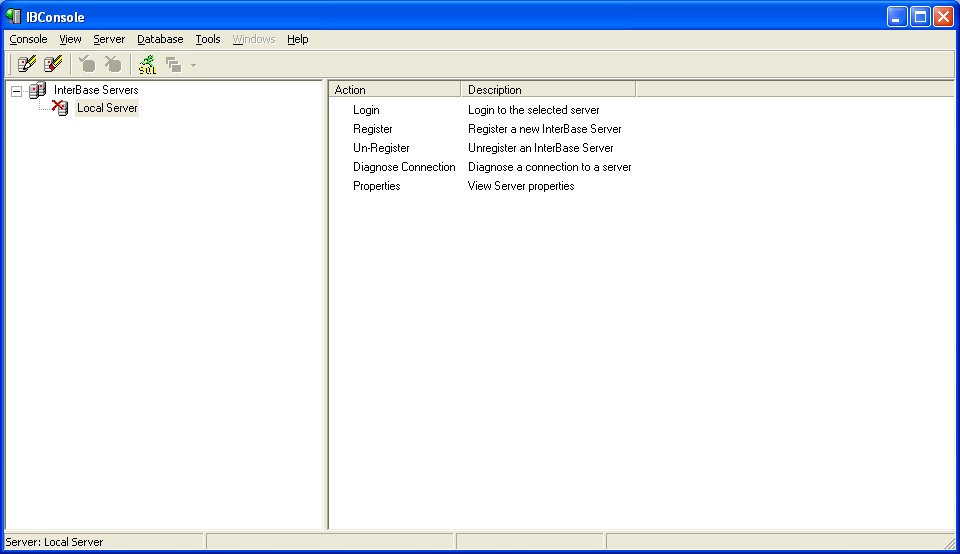Viewport: 960px width, 554px height.
Task: Open the Database menu
Action: pos(160,39)
